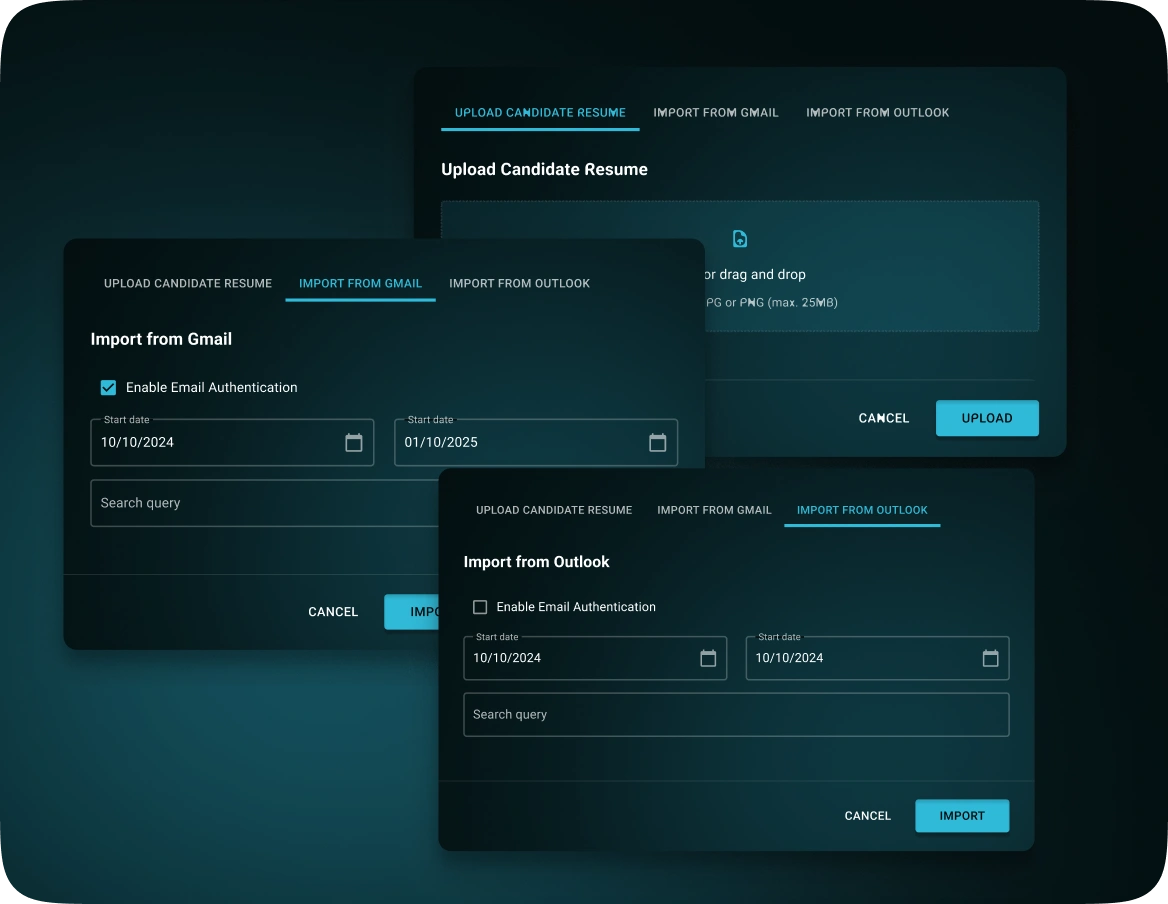Open the calendar picker beside 01/10/2025
This screenshot has height=904, width=1168.
(658, 442)
